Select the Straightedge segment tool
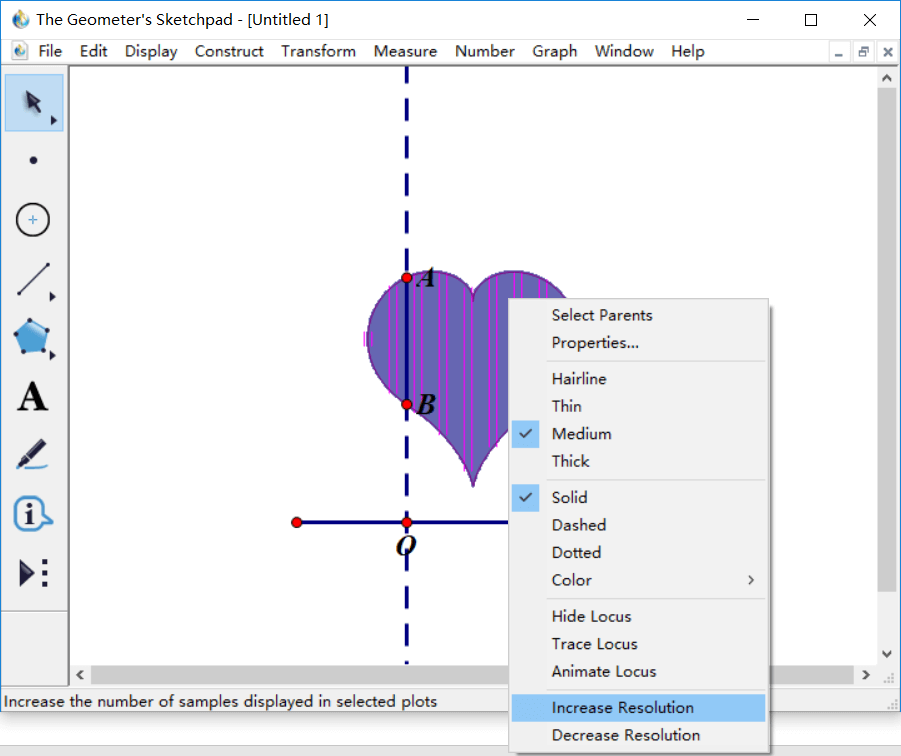 (x=33, y=280)
